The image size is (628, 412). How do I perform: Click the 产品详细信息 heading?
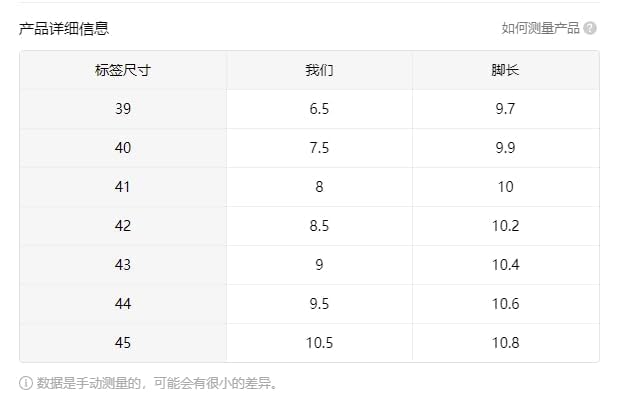64,28
